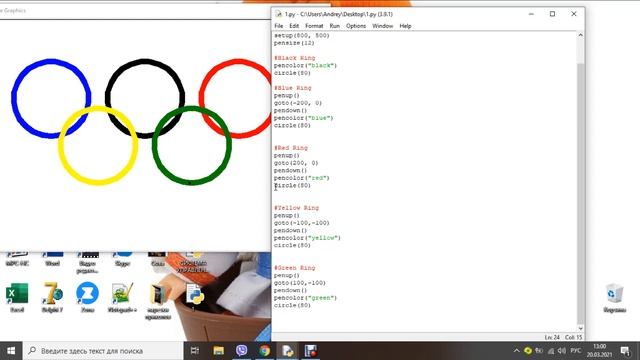The height and width of the screenshot is (360, 640).
Task: Open File Explorer from the taskbar
Action: coord(218,351)
